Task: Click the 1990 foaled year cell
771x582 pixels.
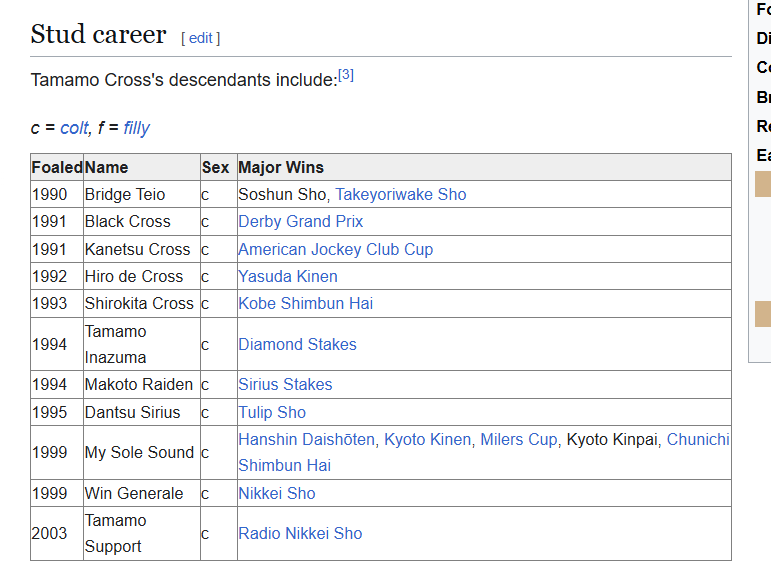Action: [x=57, y=194]
